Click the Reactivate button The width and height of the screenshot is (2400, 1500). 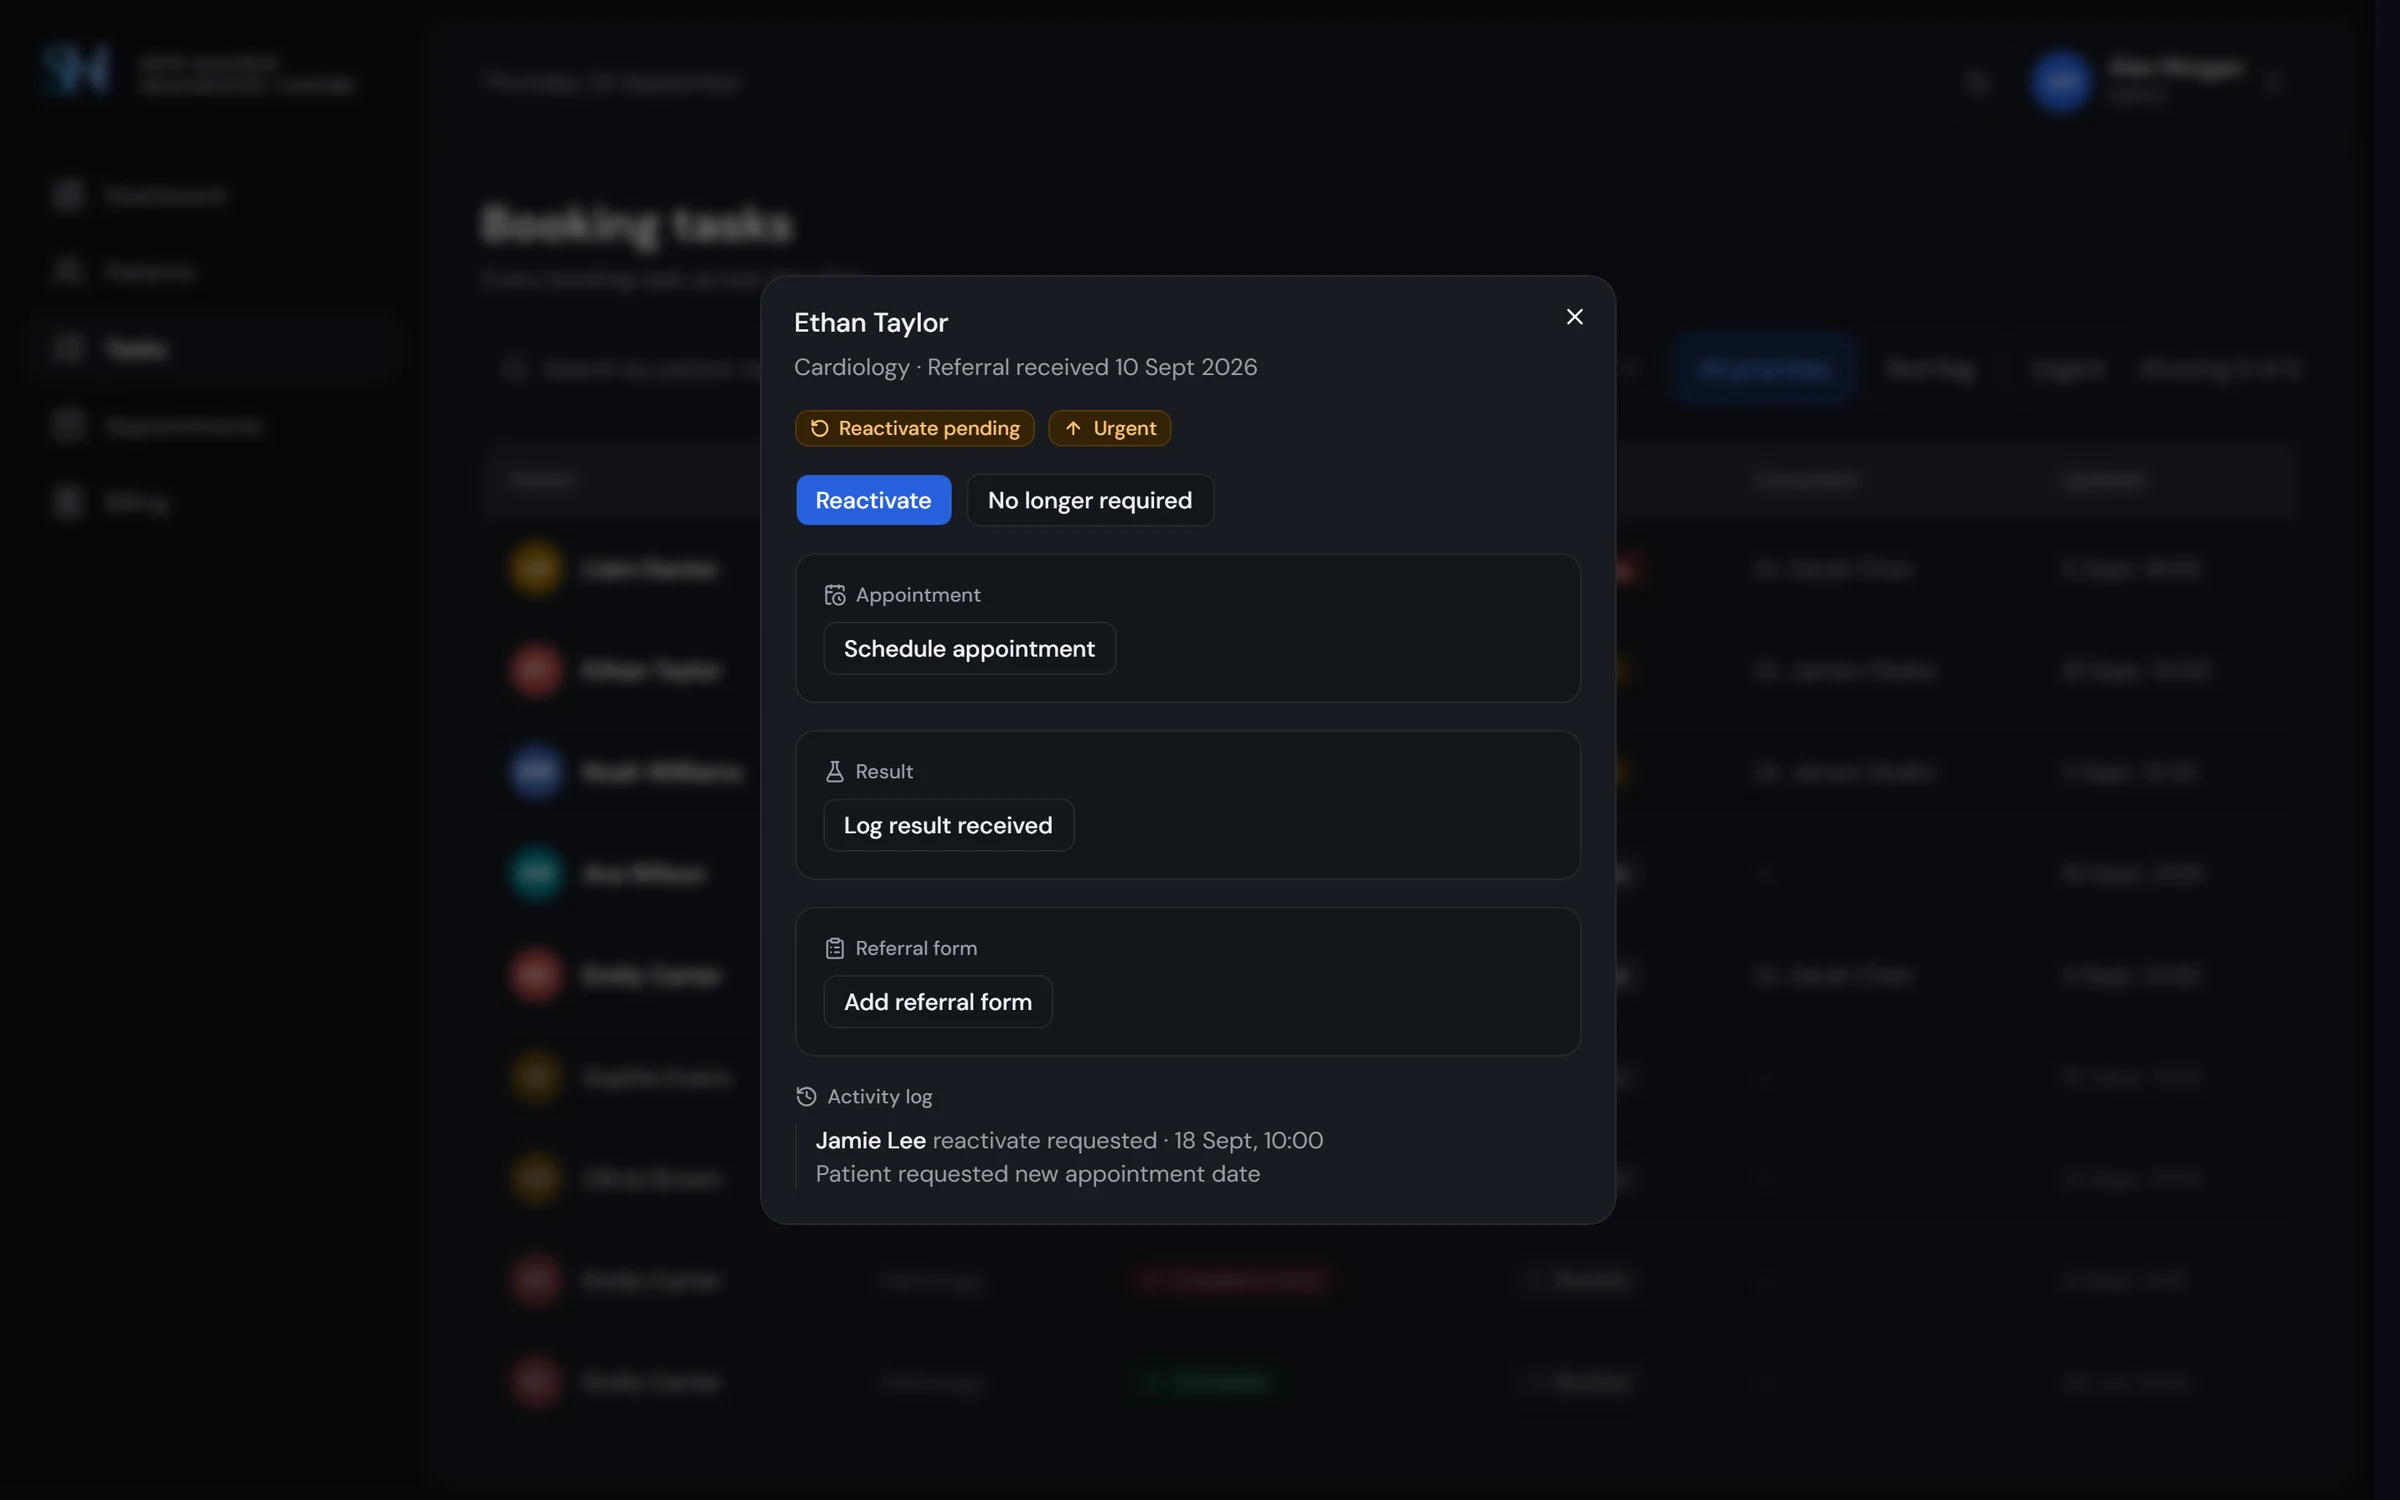click(x=873, y=500)
